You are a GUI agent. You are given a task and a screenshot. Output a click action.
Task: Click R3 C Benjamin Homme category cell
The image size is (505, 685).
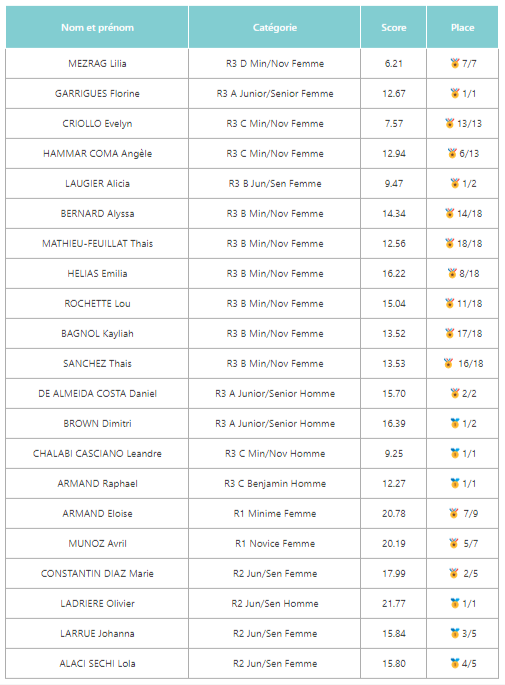[274, 484]
